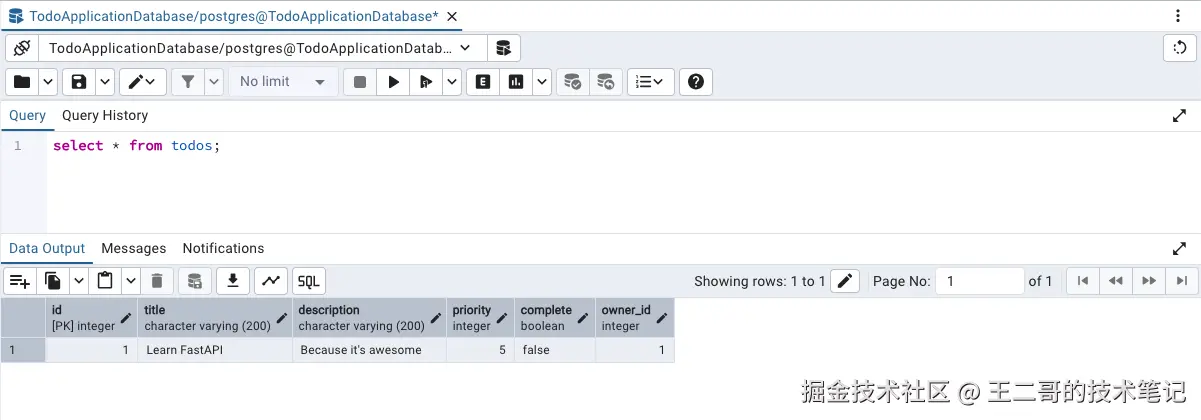Run the query with the Execute play button
Viewport: 1201px width, 420px height.
393,82
